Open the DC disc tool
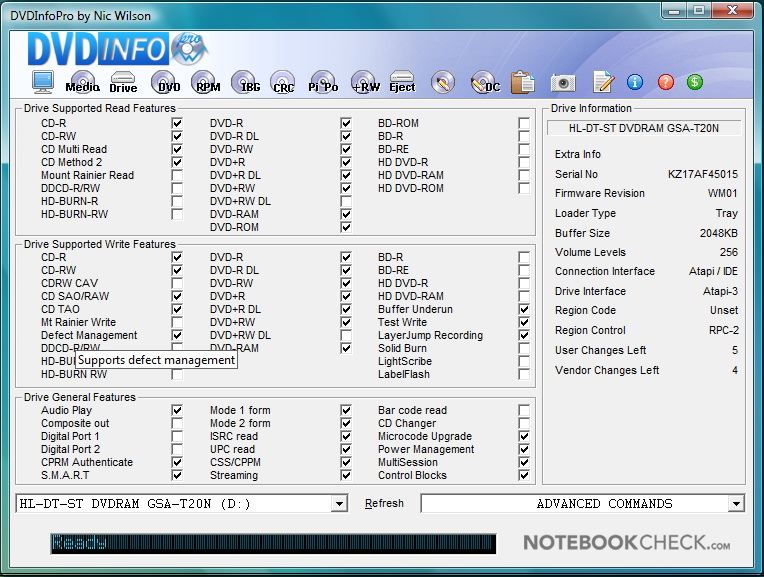Screen dimensions: 764x577 point(485,82)
